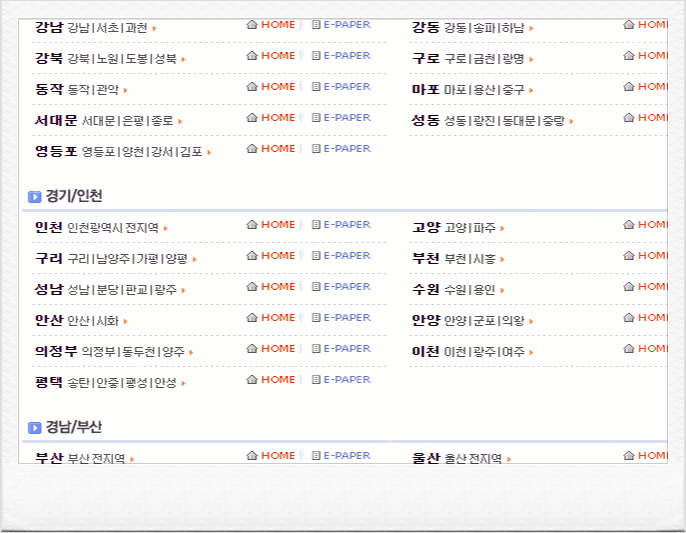The image size is (686, 533).
Task: Expand 성동 region via orange arrow
Action: tap(571, 121)
